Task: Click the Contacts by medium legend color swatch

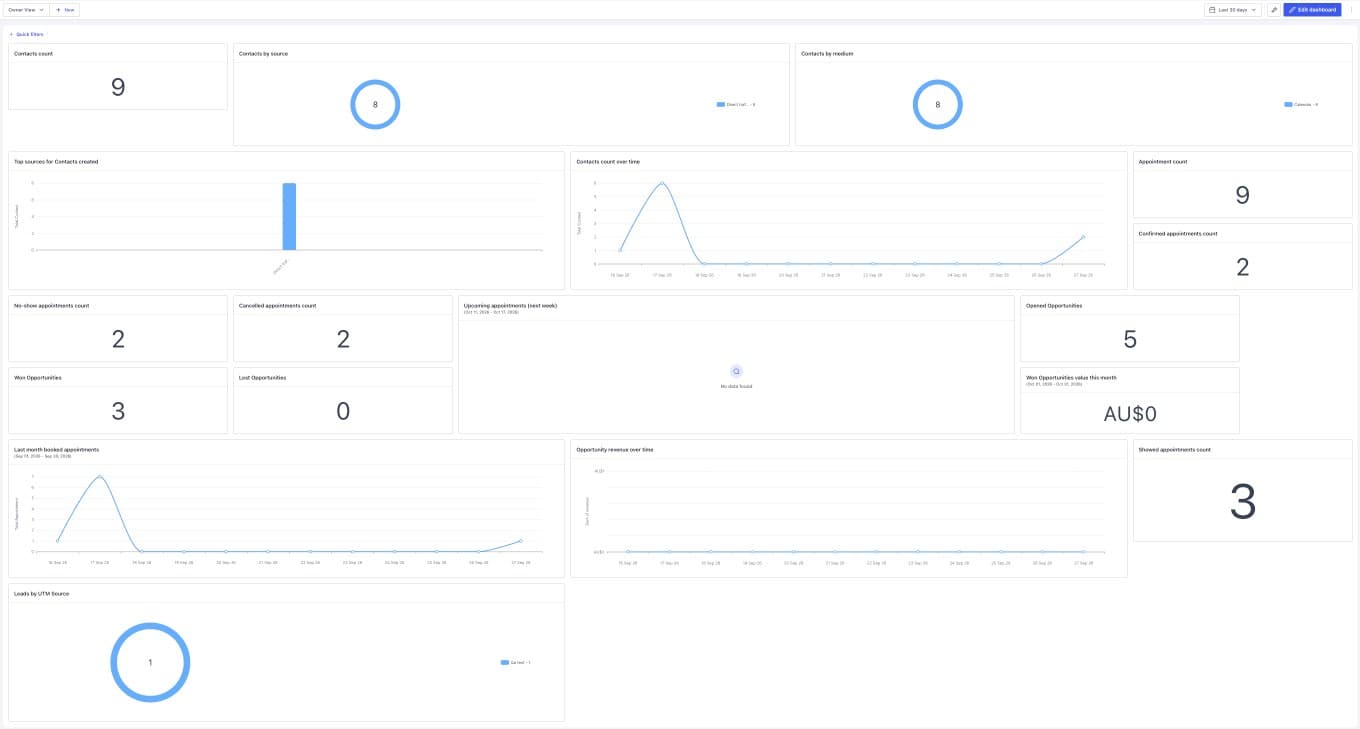Action: pyautogui.click(x=1288, y=104)
